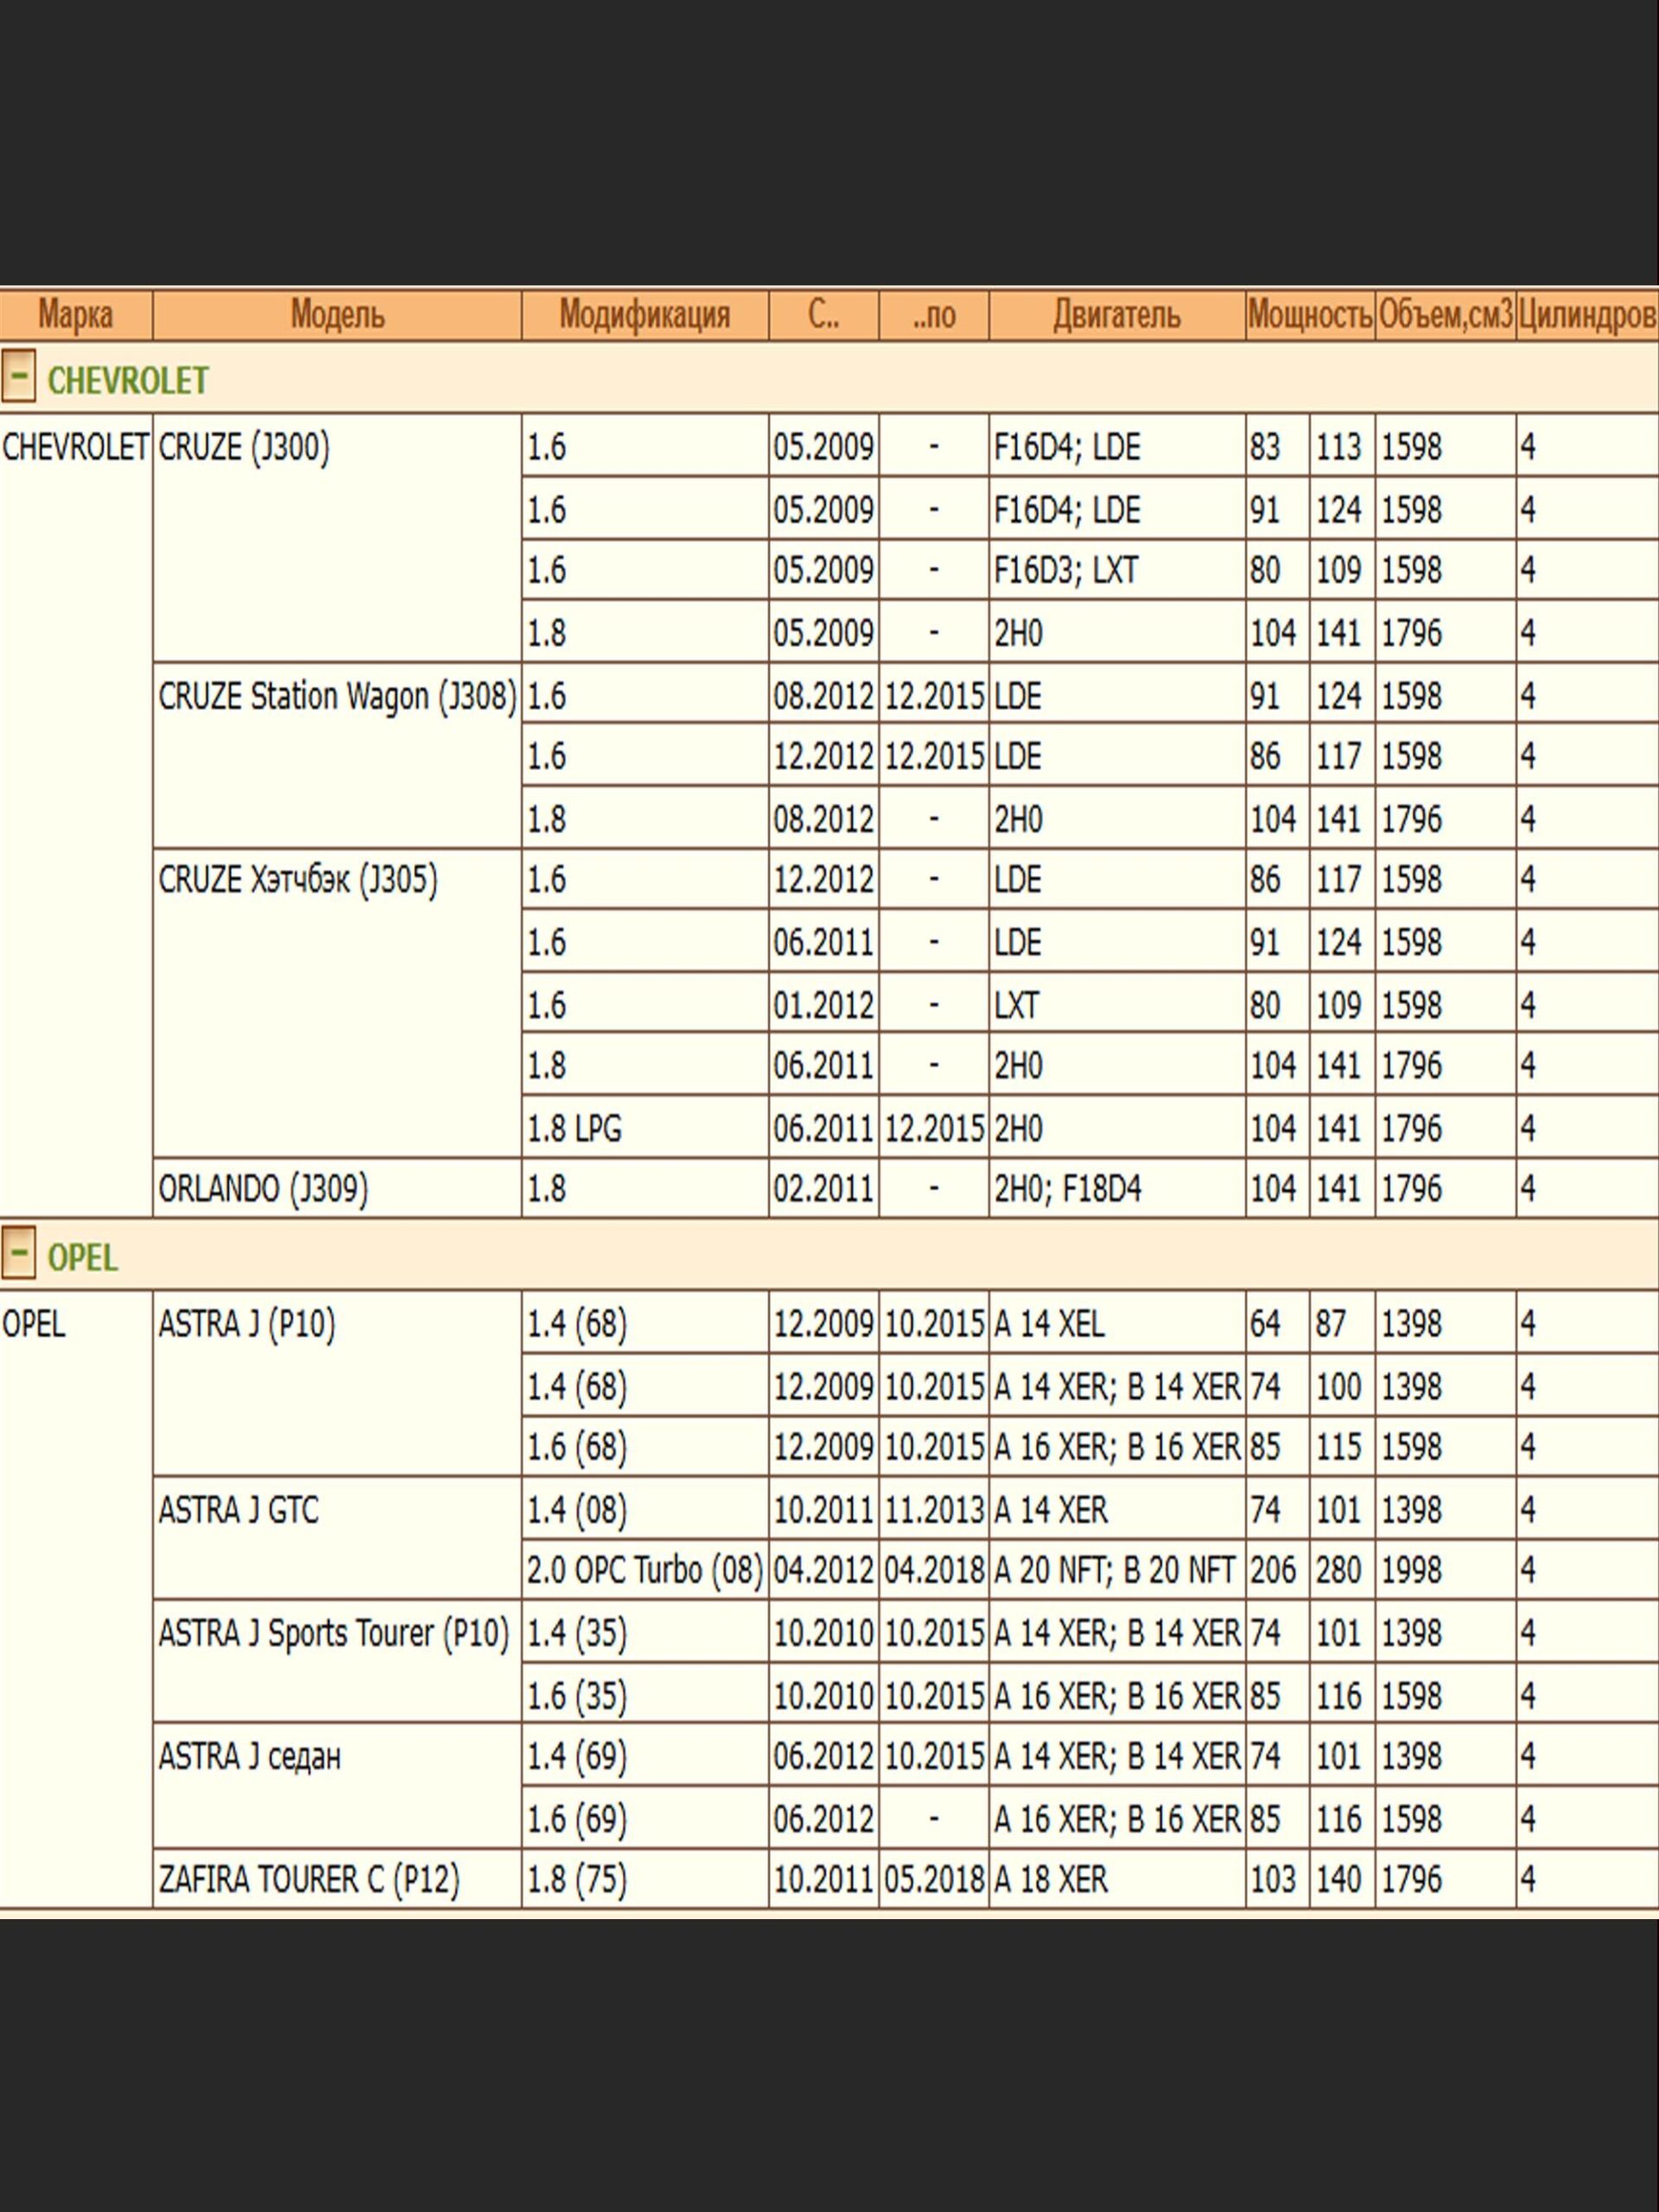This screenshot has height=2212, width=1659.
Task: Select the CRUZE (J300) model cell
Action: pos(244,447)
